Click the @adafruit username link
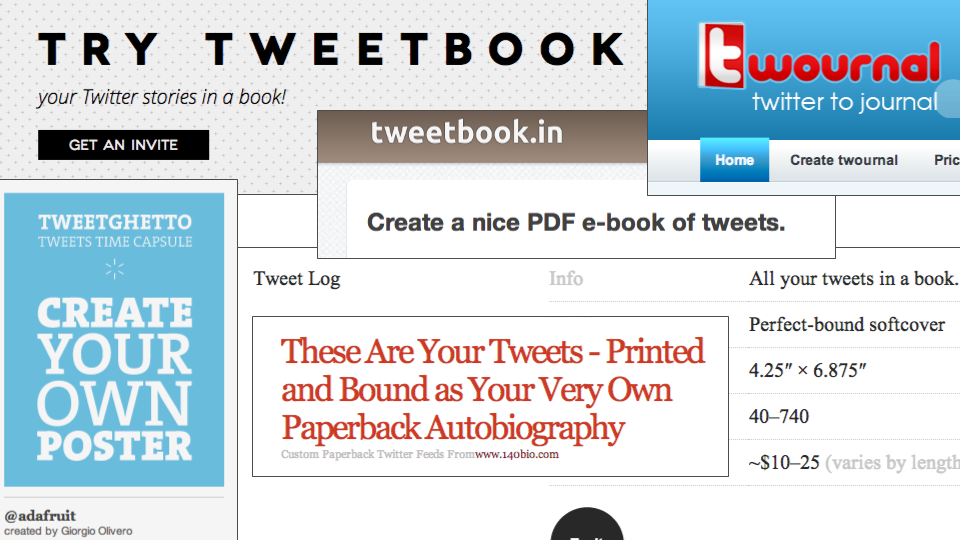This screenshot has width=960, height=540. [x=40, y=516]
